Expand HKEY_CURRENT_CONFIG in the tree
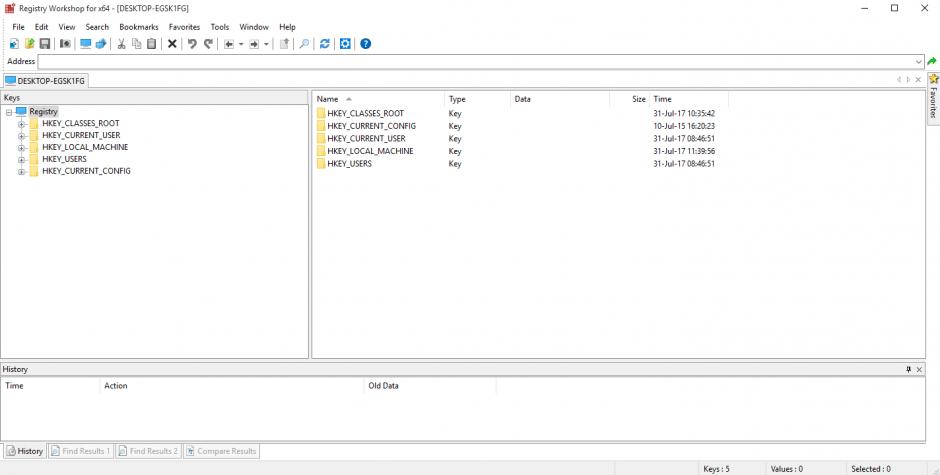Image resolution: width=940 pixels, height=475 pixels. coord(22,172)
